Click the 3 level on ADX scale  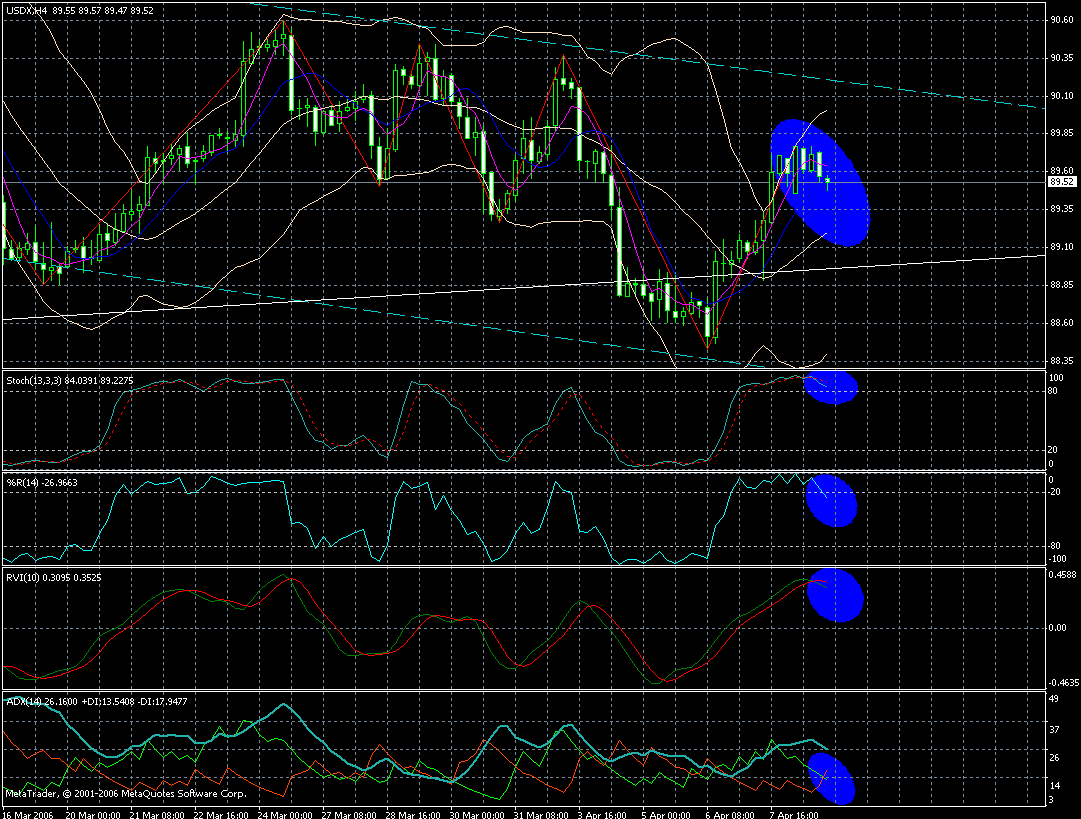coord(1051,800)
